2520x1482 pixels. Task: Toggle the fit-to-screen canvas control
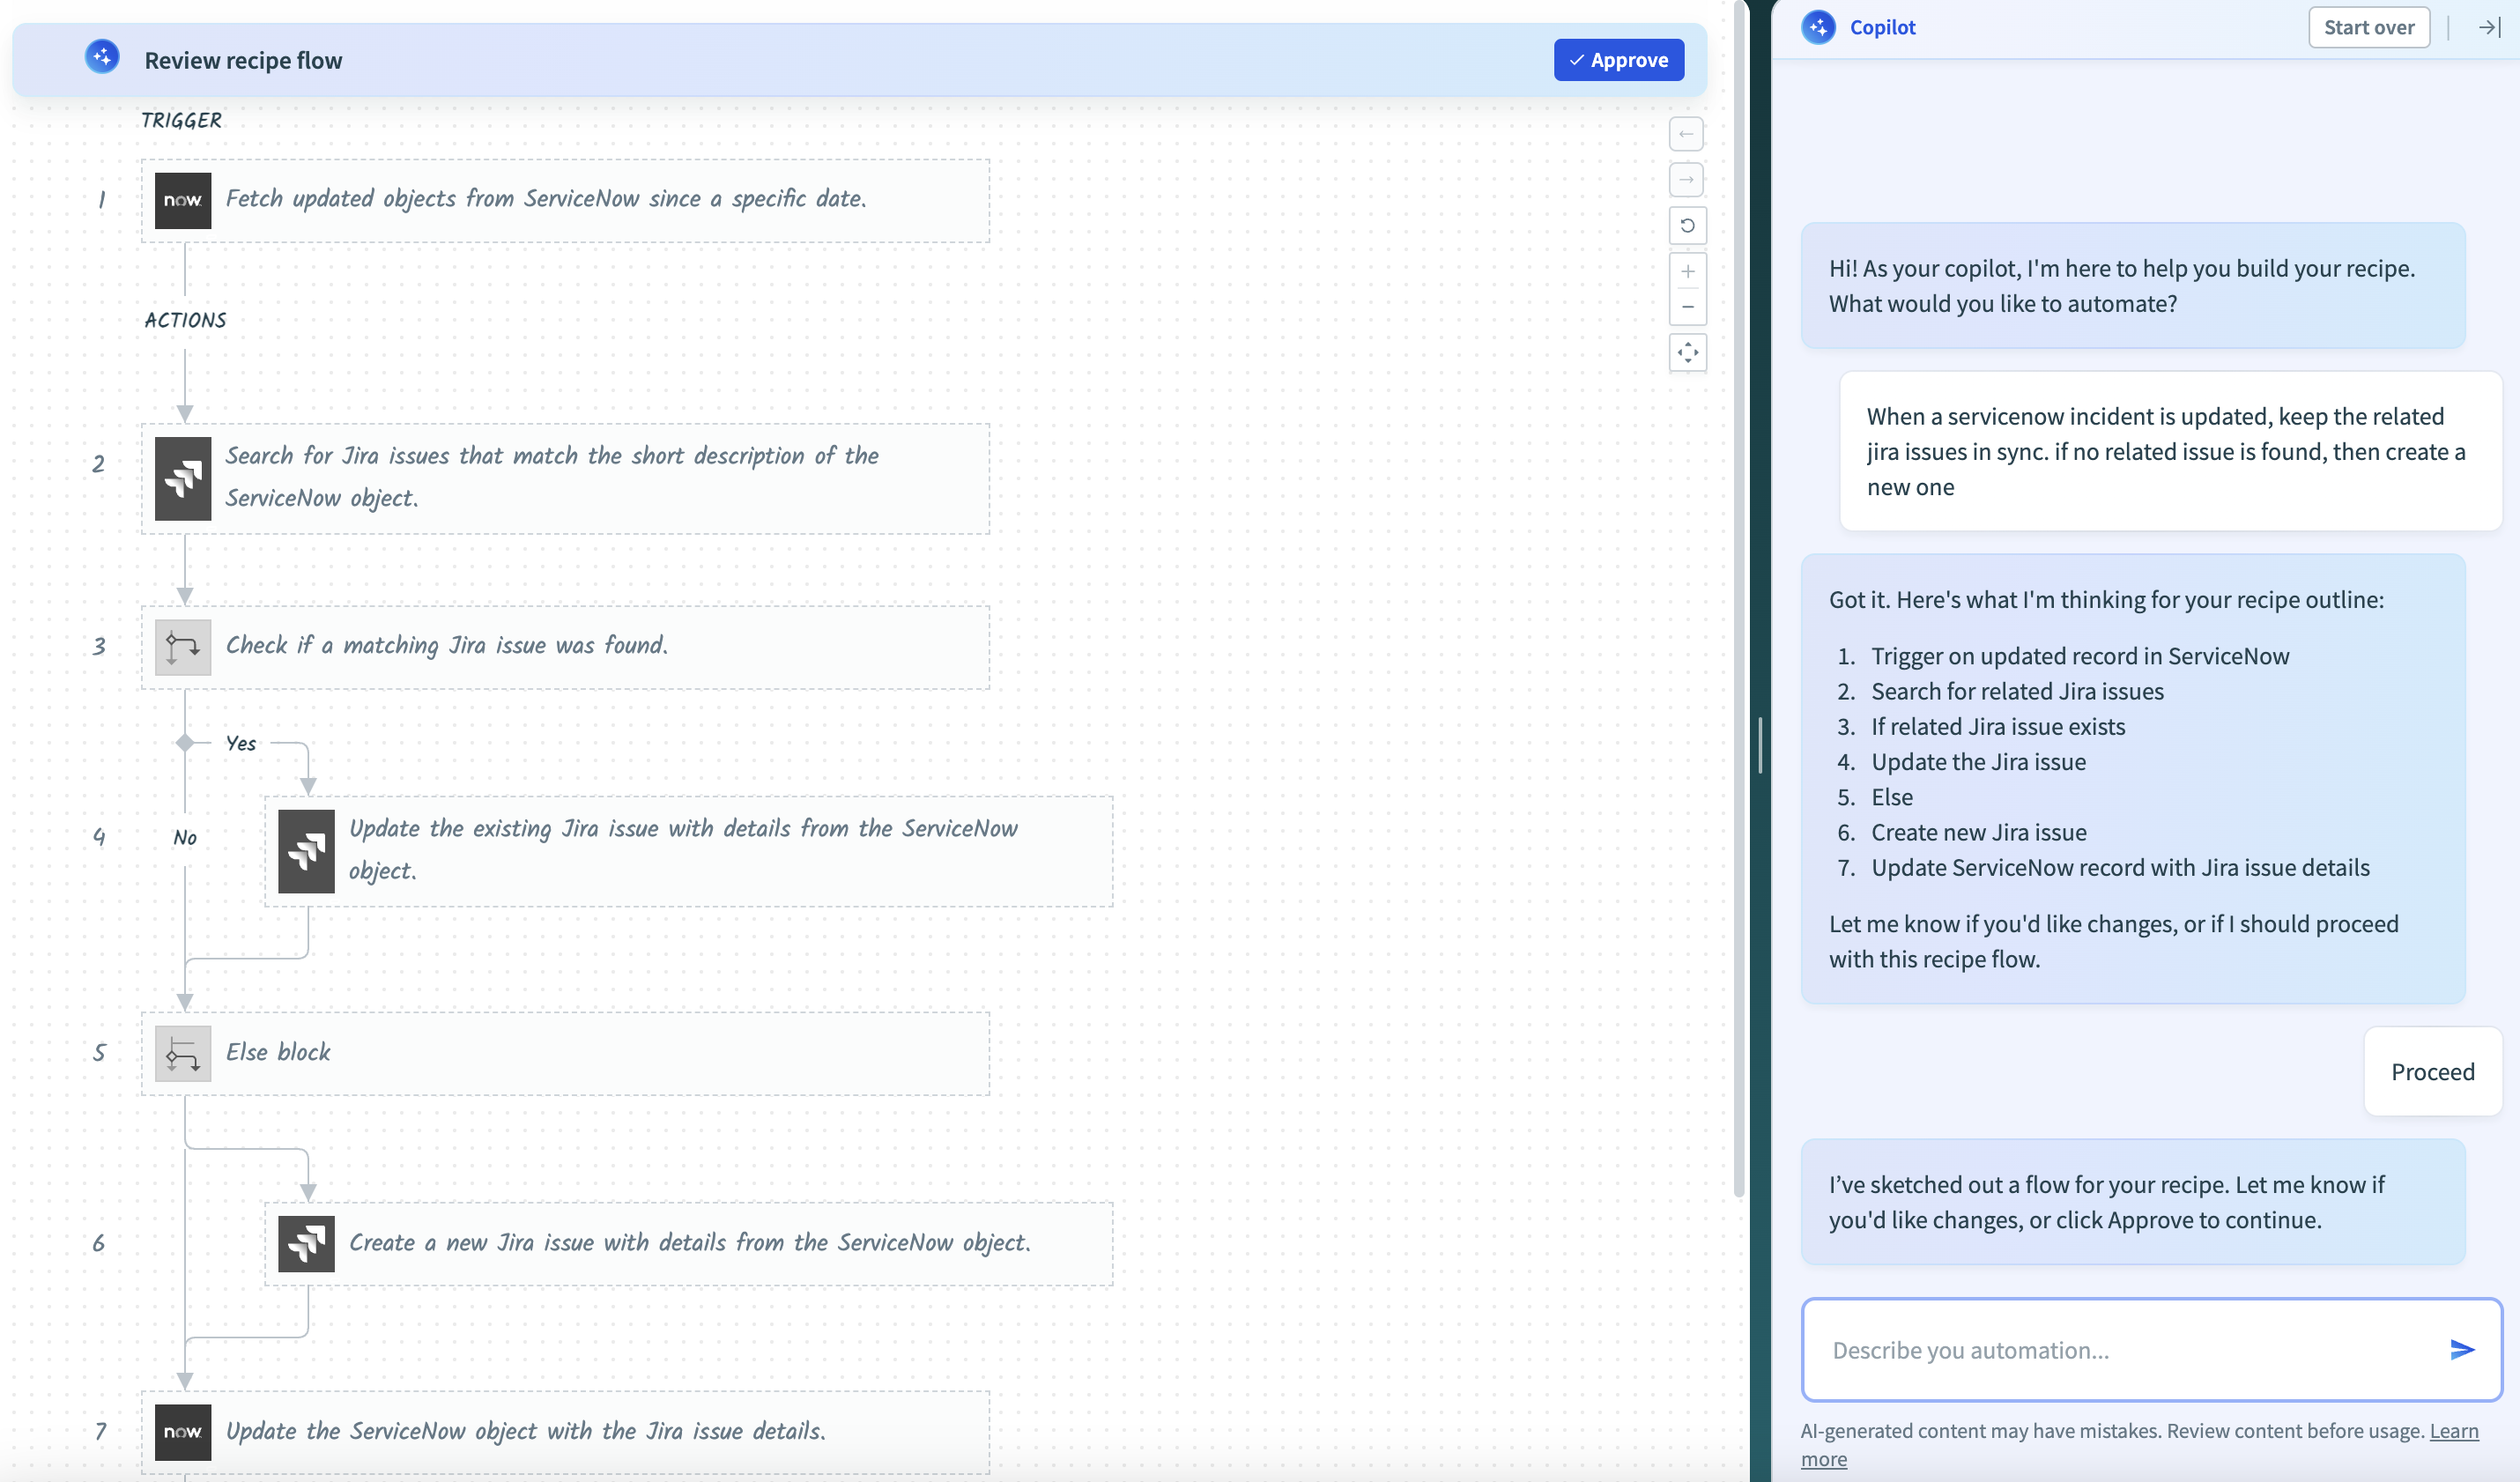(1687, 352)
